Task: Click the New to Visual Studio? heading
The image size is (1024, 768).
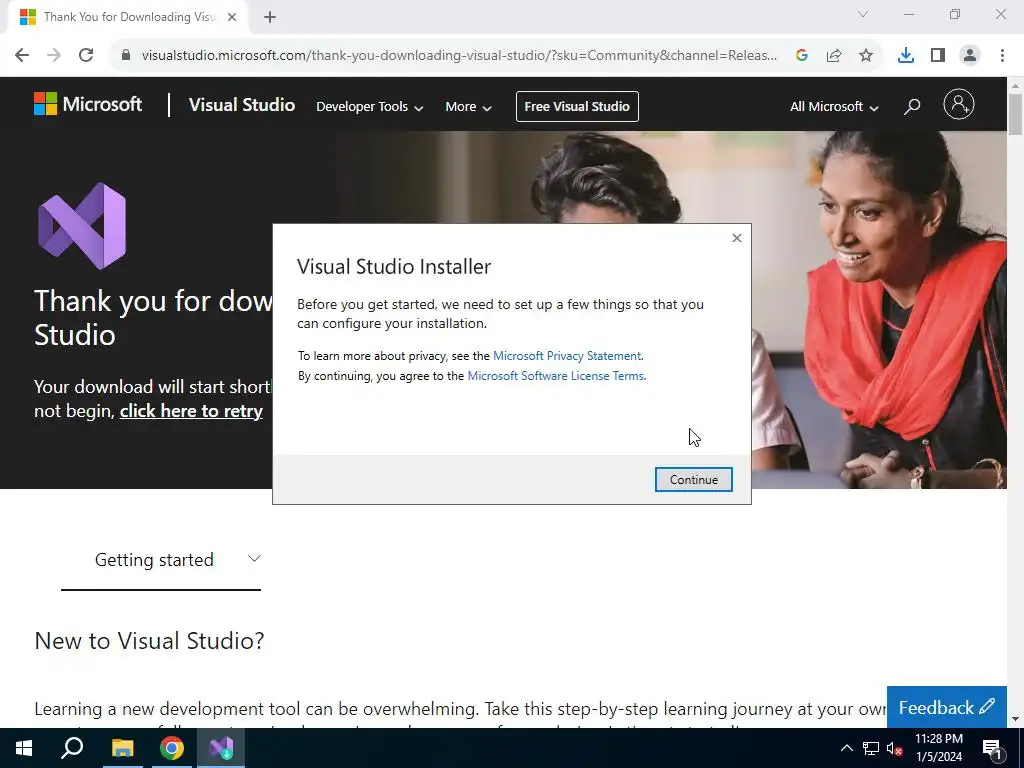Action: (150, 641)
